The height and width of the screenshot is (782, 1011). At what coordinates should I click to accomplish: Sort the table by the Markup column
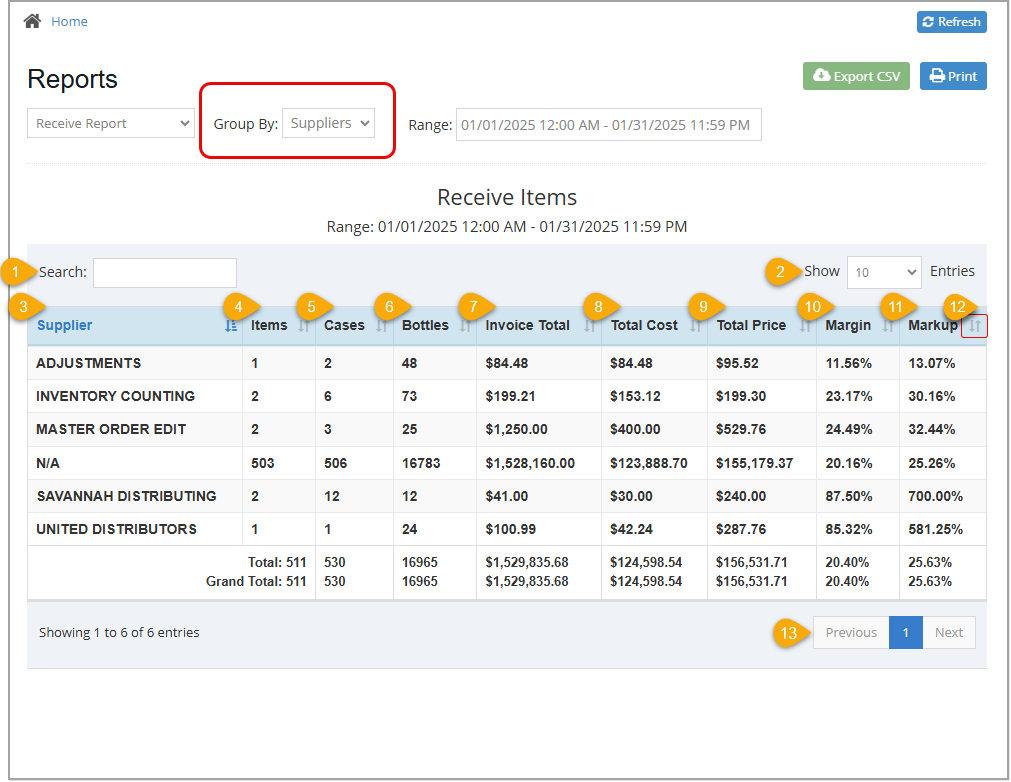pyautogui.click(x=973, y=327)
